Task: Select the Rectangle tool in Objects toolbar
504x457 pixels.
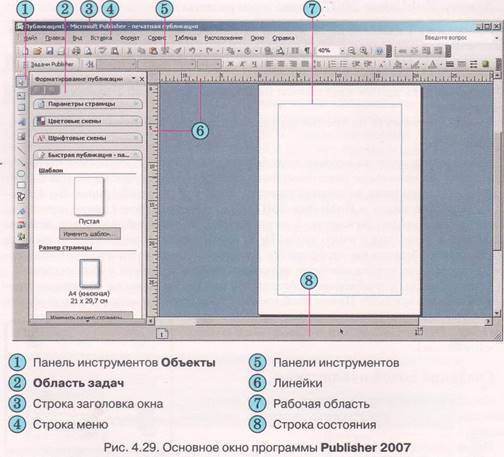Action: (21, 185)
